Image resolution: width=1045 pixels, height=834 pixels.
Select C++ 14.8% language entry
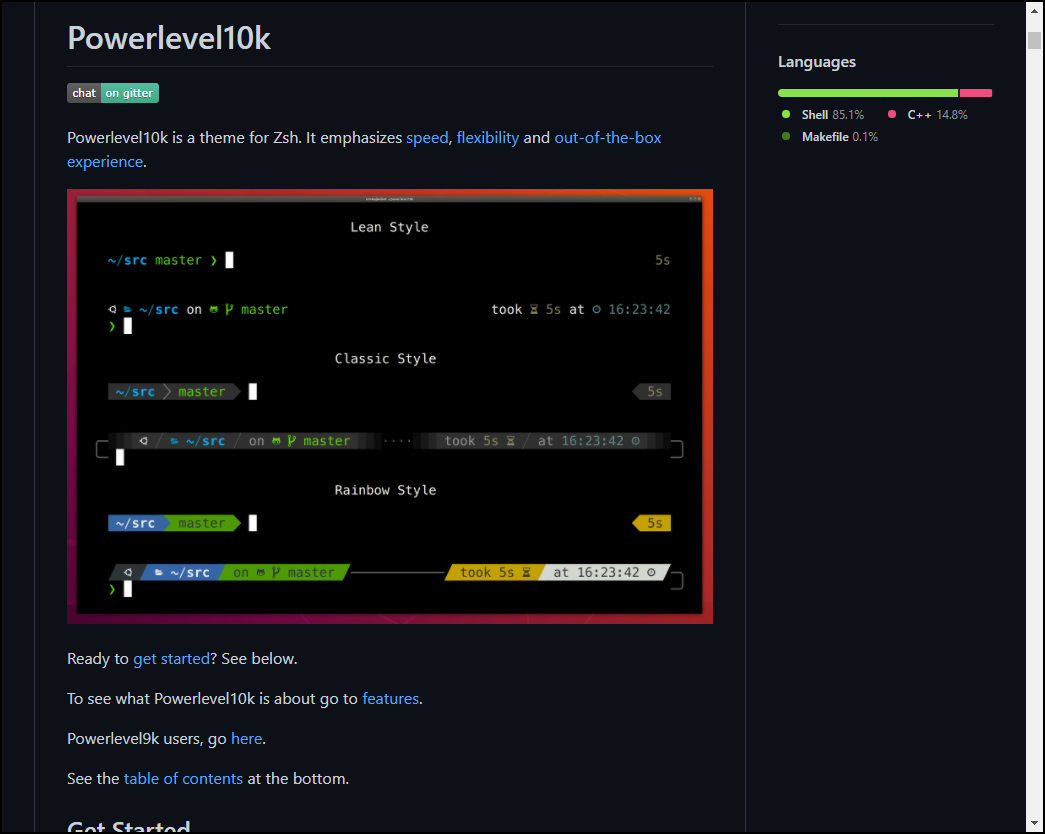[x=928, y=115]
